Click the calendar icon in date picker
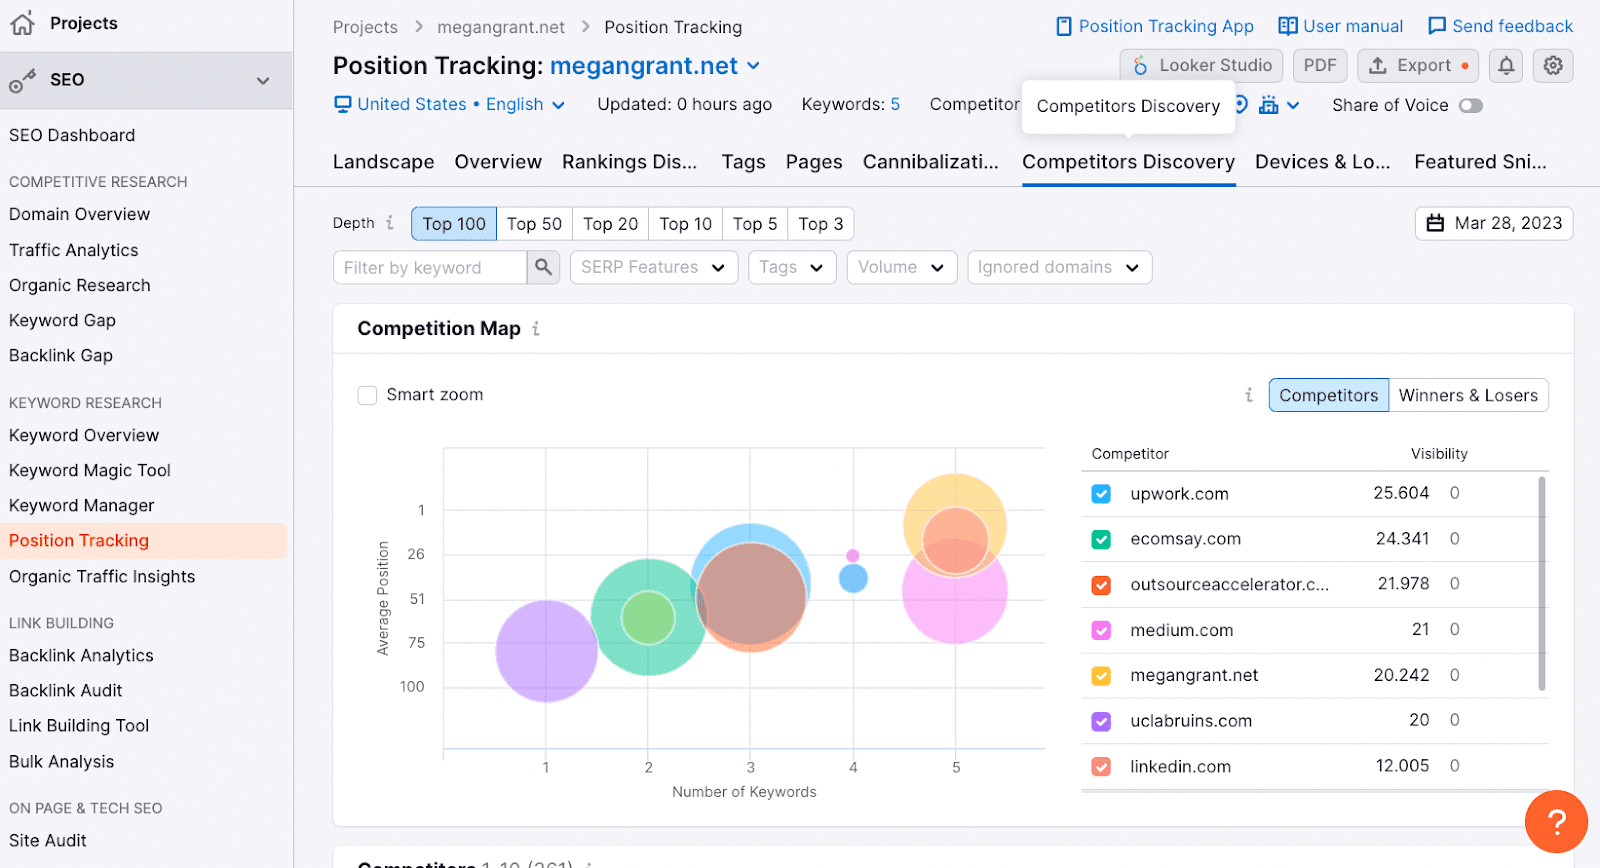This screenshot has height=868, width=1600. 1435,223
